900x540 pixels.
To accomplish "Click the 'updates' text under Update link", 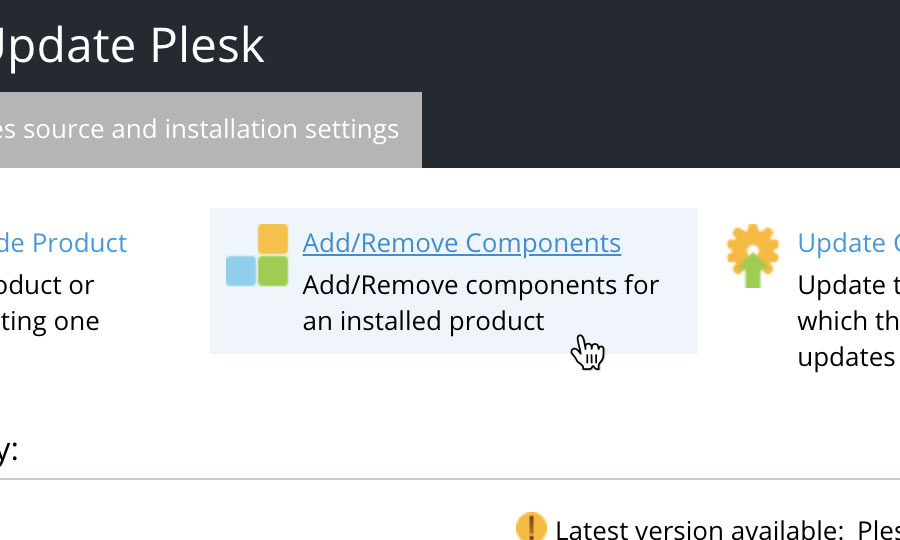I will 846,358.
